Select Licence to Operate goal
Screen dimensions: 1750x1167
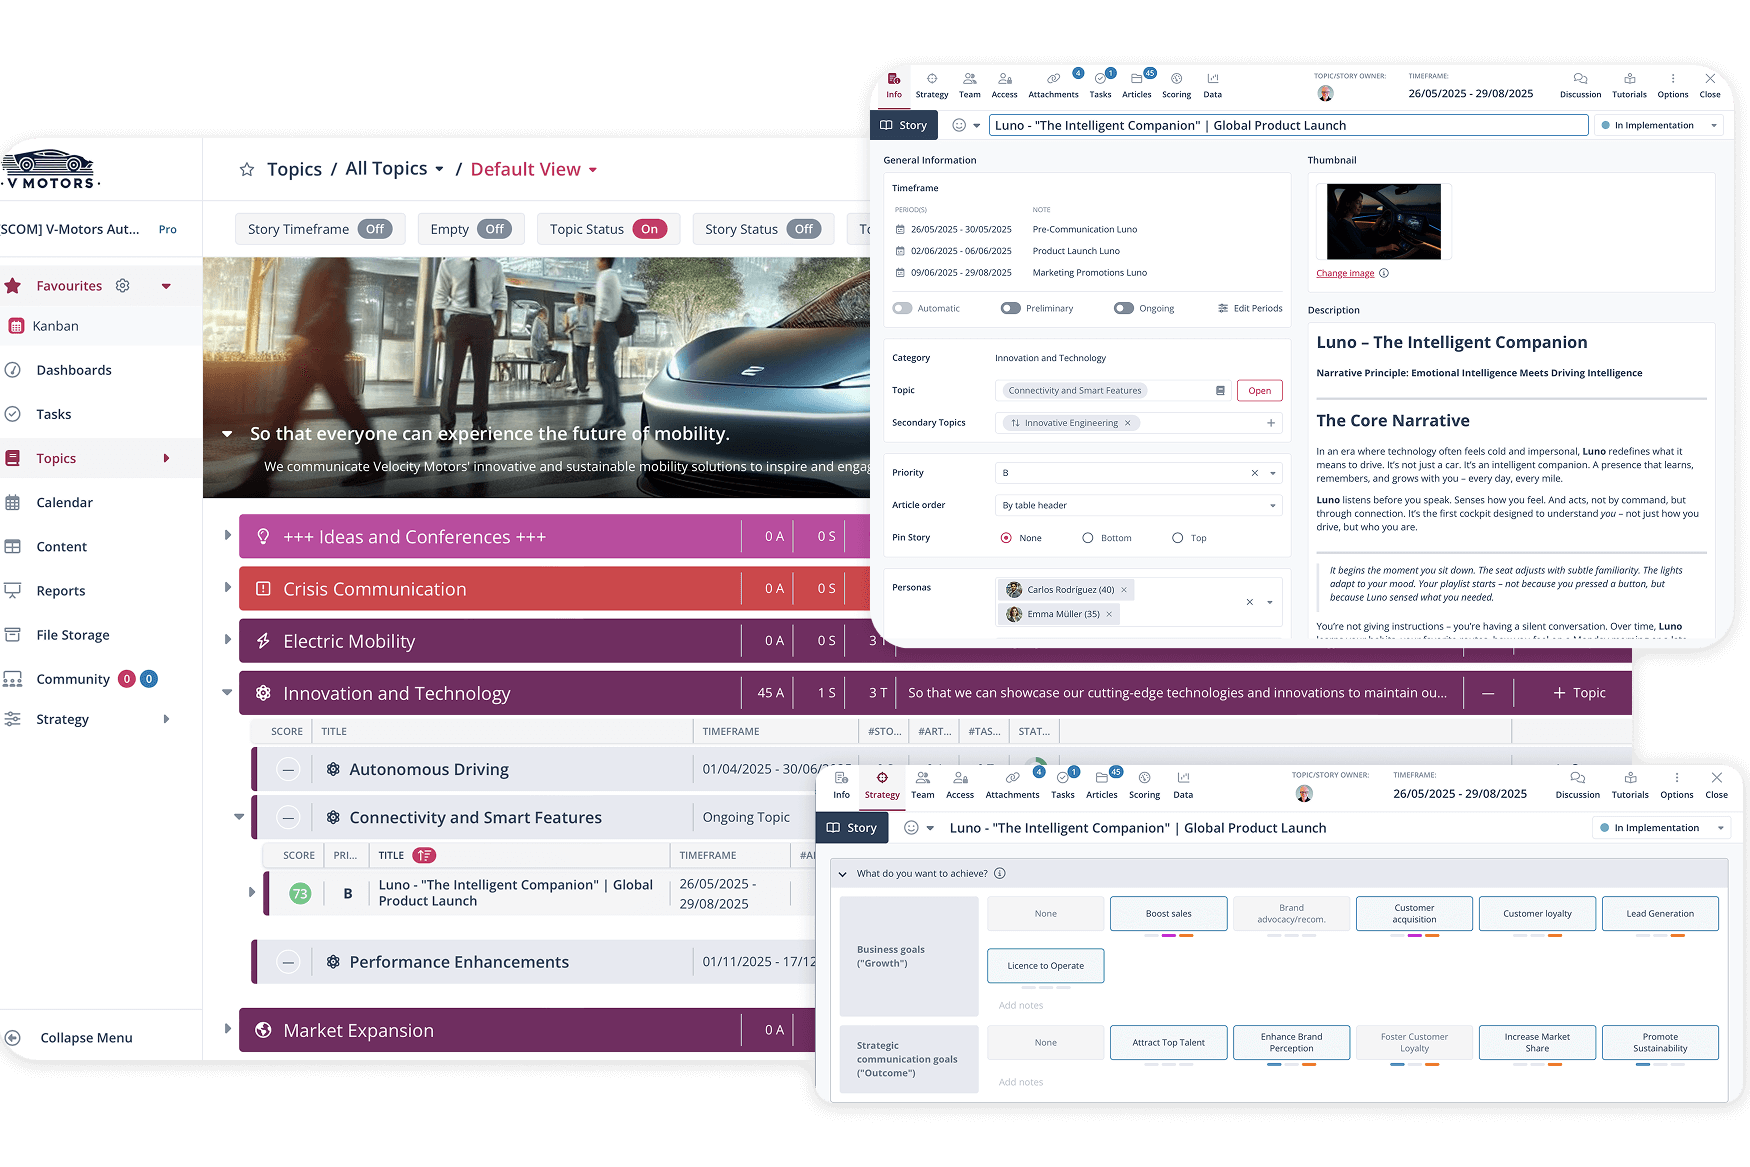pyautogui.click(x=1045, y=966)
